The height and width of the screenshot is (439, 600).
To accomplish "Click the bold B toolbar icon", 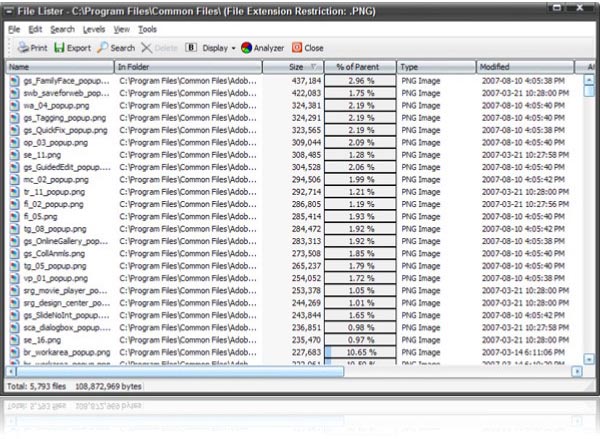I will coord(190,47).
